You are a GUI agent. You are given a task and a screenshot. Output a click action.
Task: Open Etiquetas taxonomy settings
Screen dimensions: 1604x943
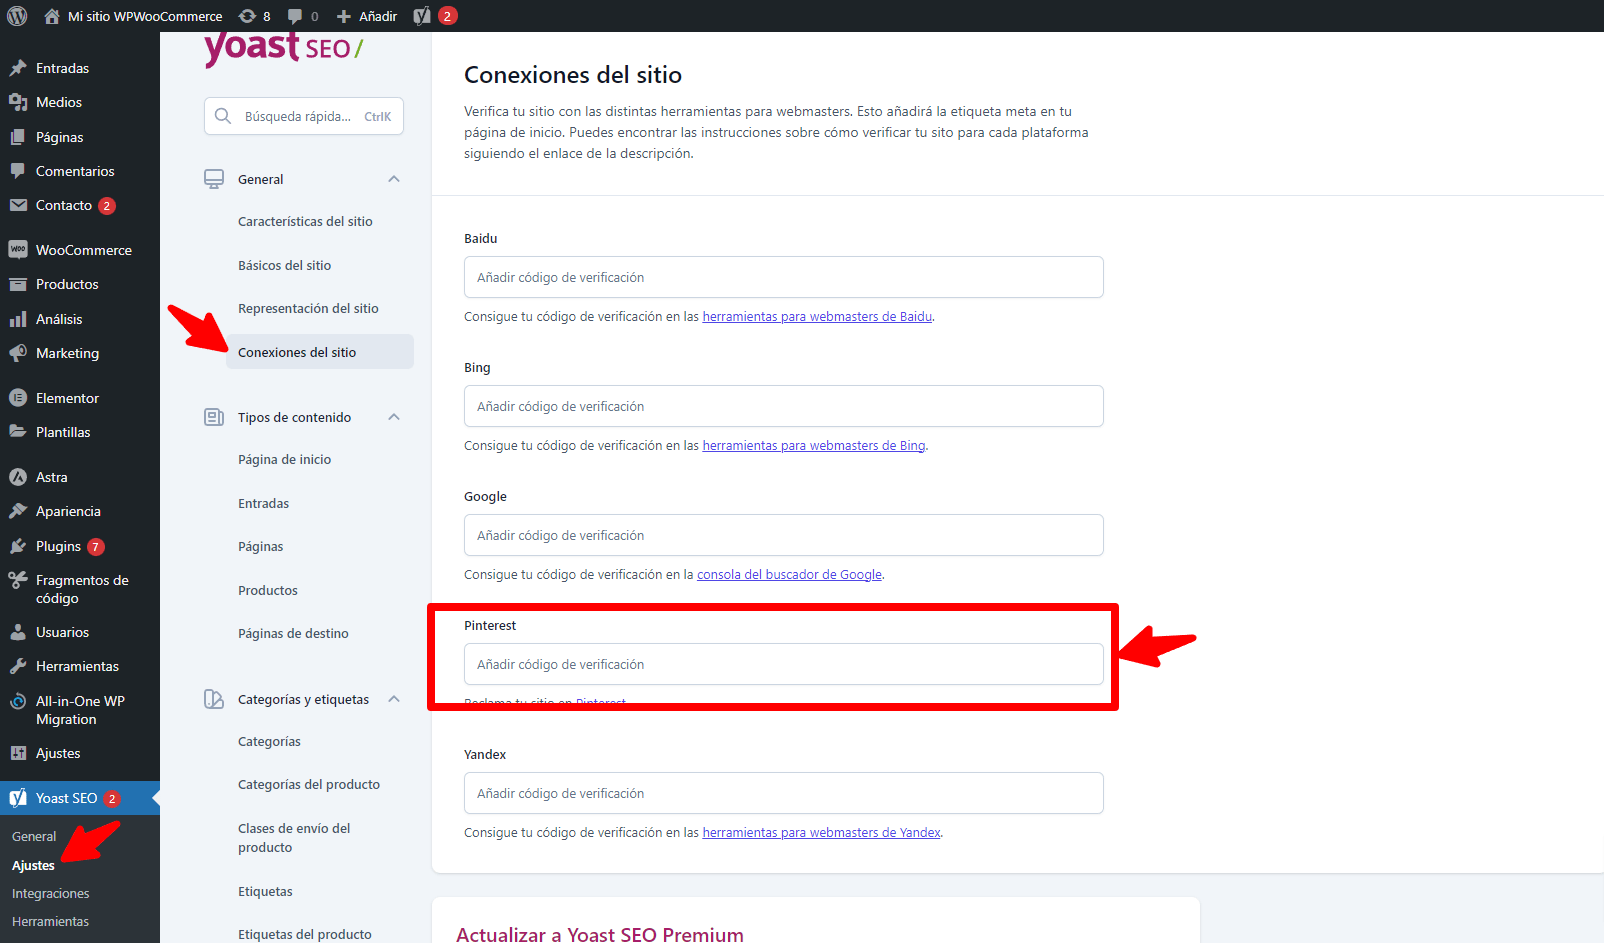265,892
